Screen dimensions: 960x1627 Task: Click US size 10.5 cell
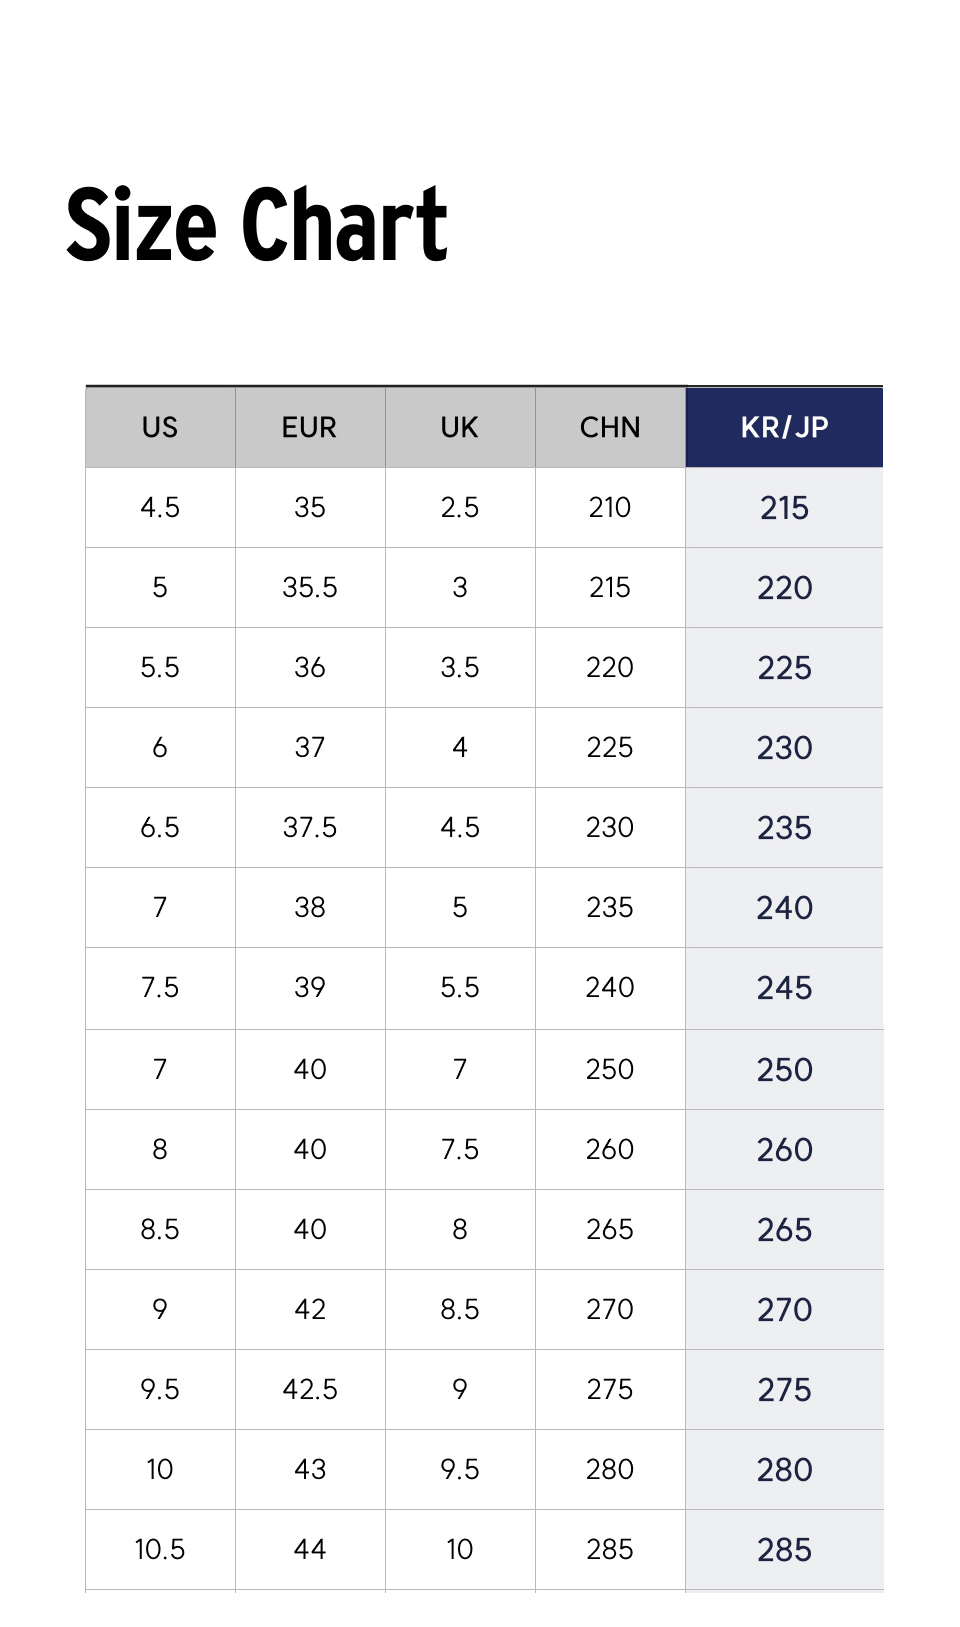point(160,1550)
